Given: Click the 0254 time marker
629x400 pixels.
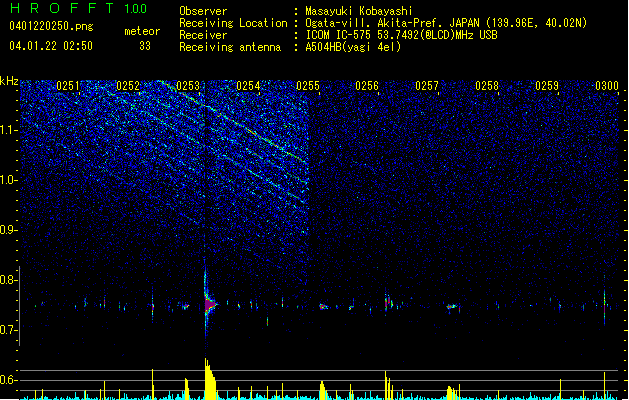Looking at the screenshot, I should tap(248, 86).
